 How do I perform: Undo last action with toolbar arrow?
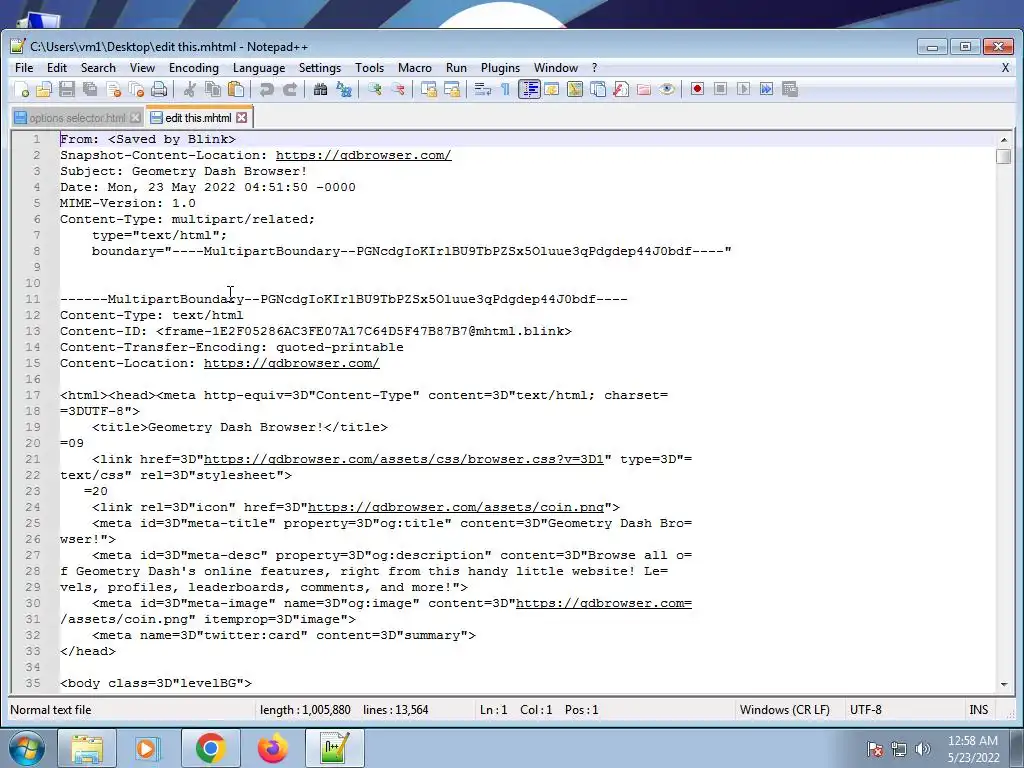tap(266, 89)
